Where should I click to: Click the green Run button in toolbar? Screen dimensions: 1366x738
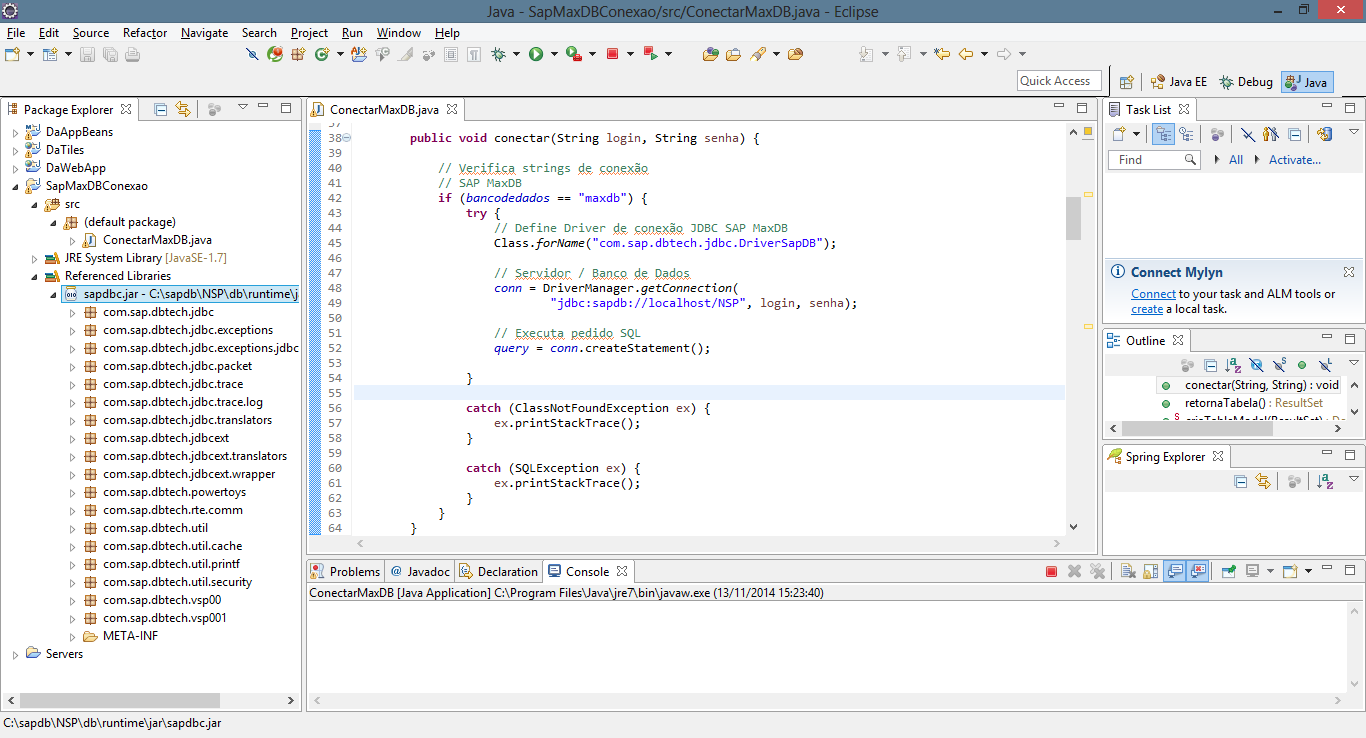[x=536, y=54]
